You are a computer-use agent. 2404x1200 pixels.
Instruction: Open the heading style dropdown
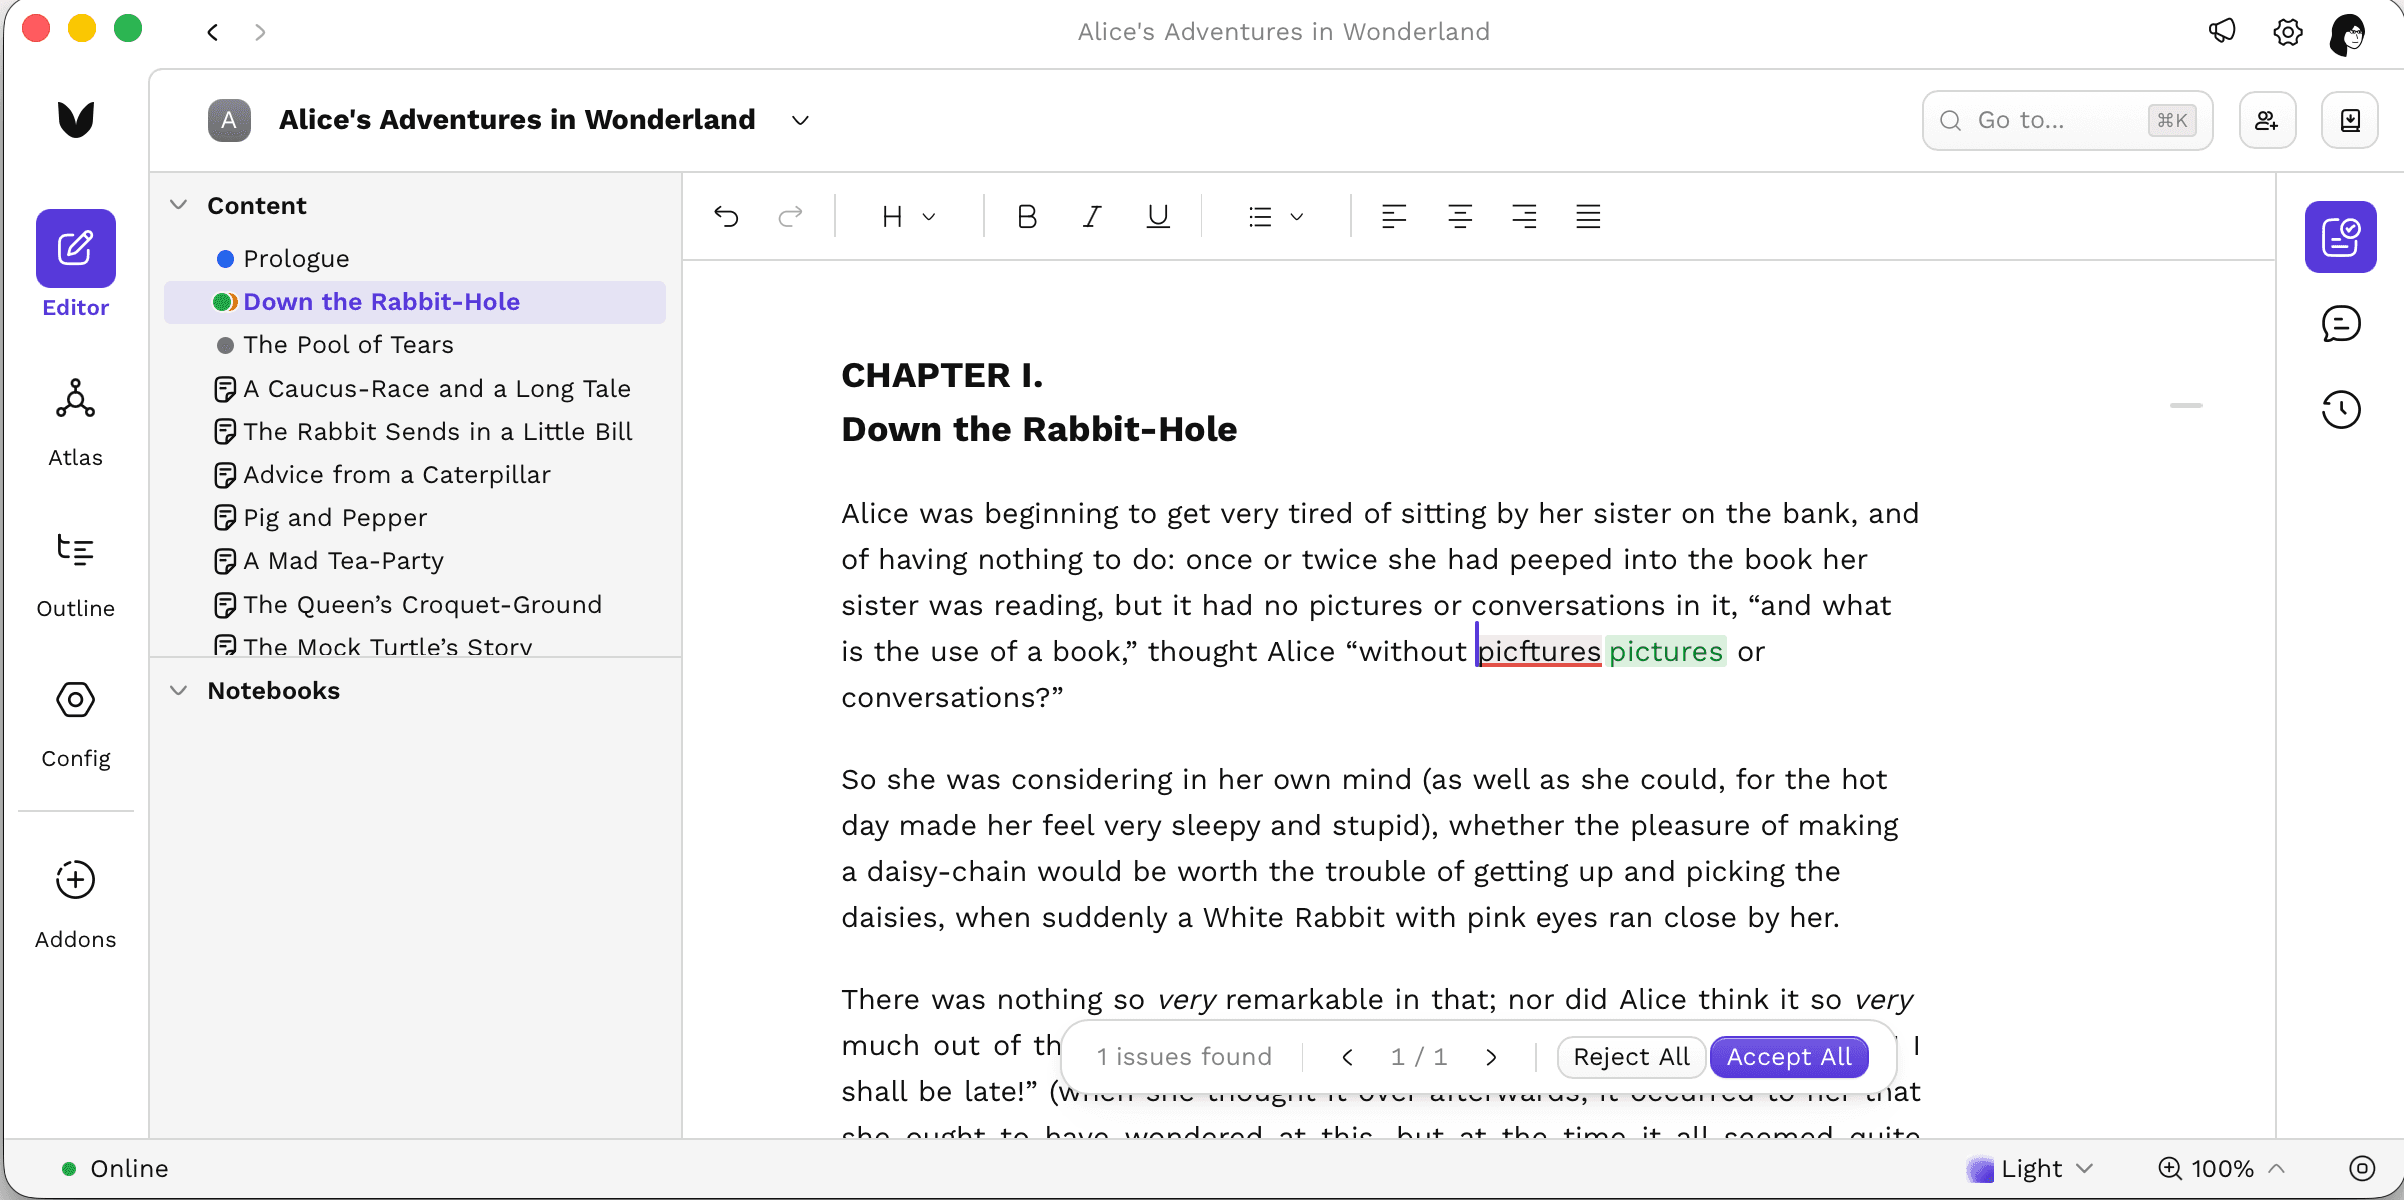click(x=908, y=216)
